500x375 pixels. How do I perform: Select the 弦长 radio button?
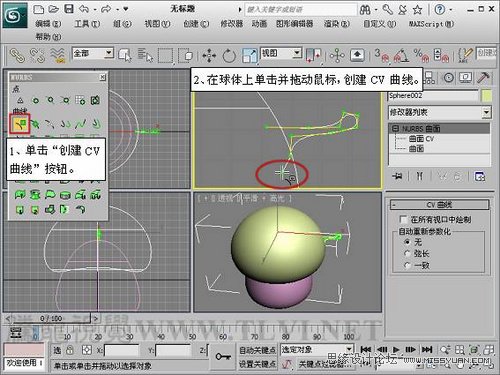click(x=407, y=254)
